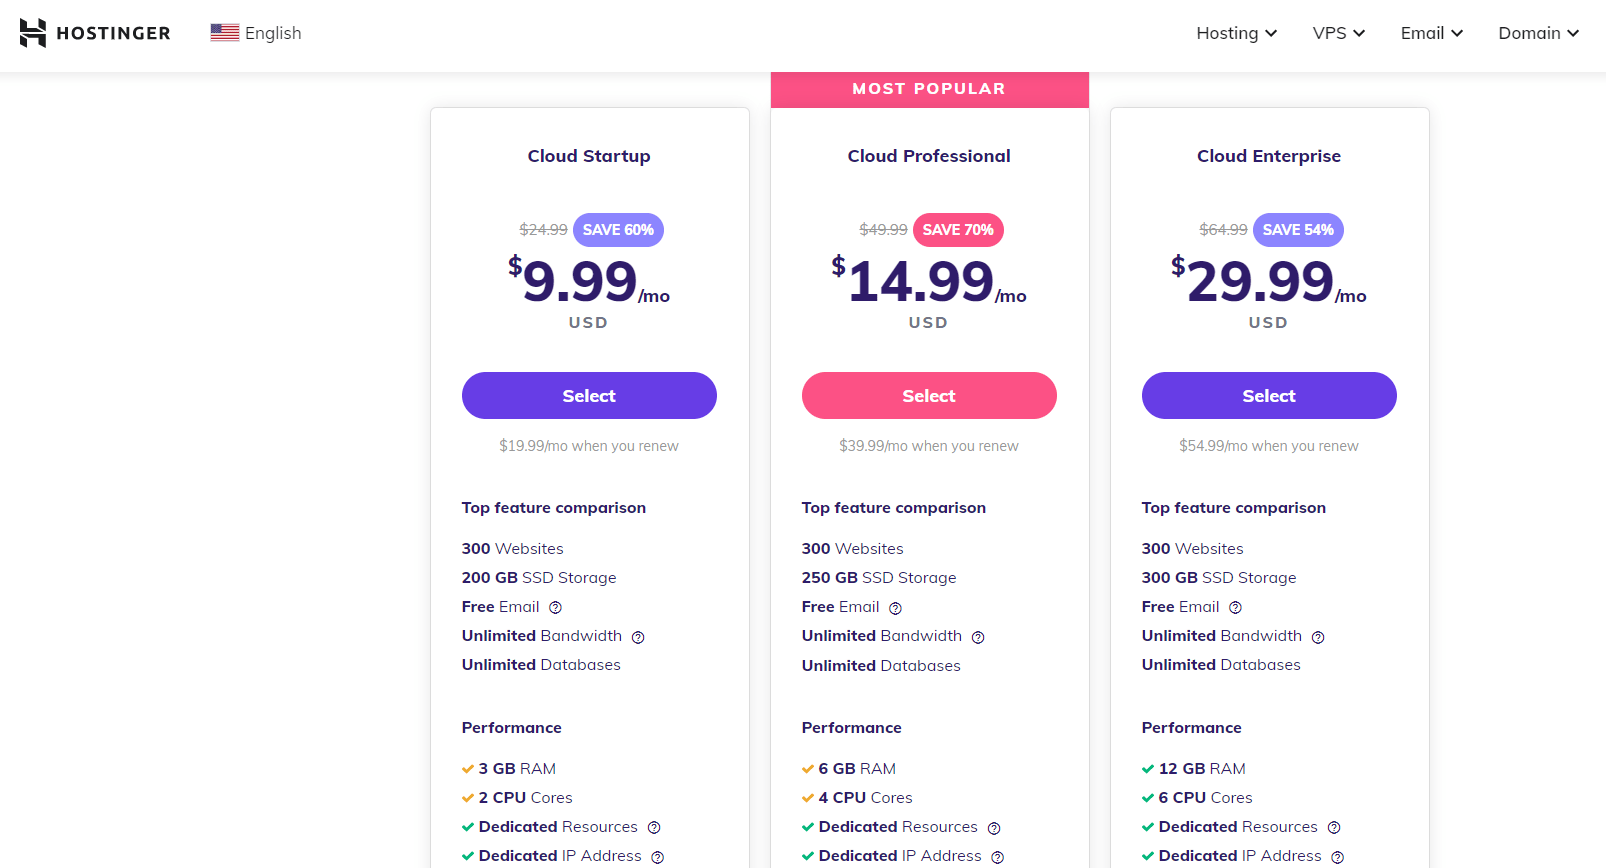This screenshot has width=1606, height=868.
Task: Open Dedicated IP Address help icon in Cloud Professional
Action: (998, 857)
